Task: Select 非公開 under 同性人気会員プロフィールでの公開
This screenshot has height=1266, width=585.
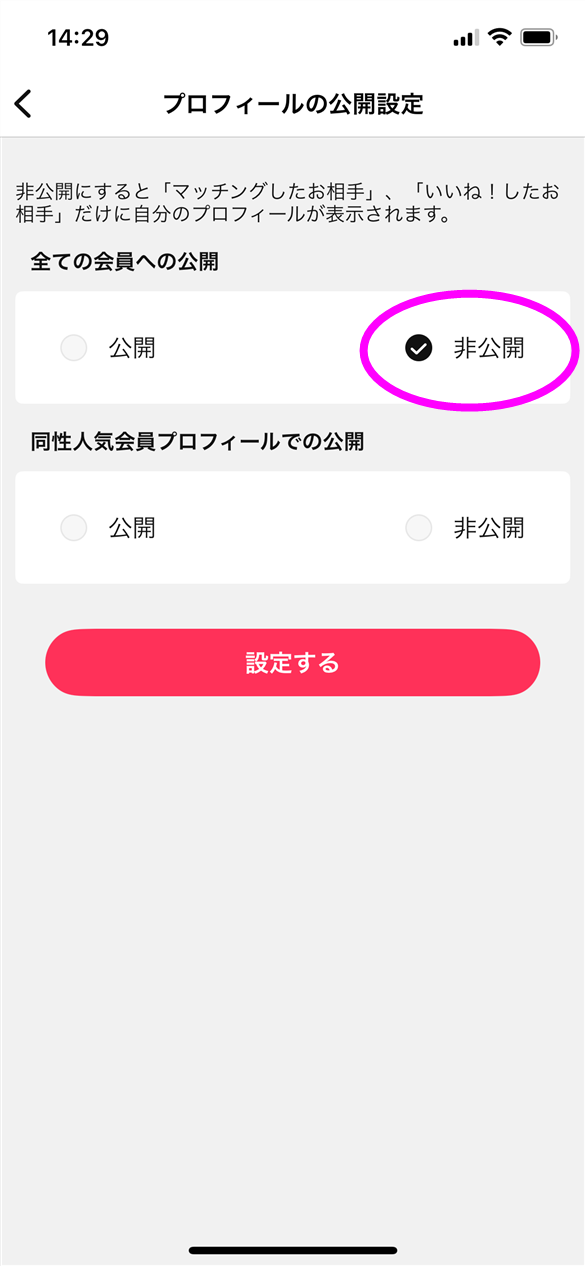Action: pyautogui.click(x=419, y=527)
